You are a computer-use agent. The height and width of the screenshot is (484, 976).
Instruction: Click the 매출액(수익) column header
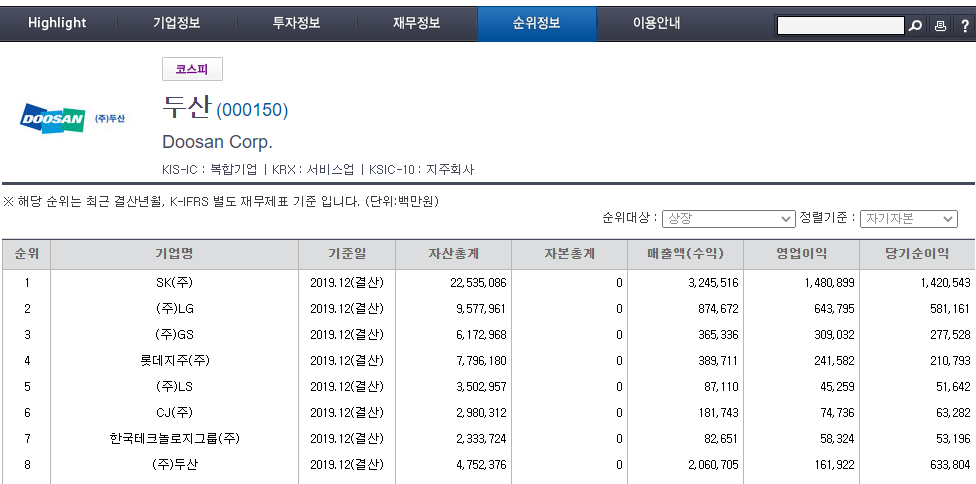(685, 254)
